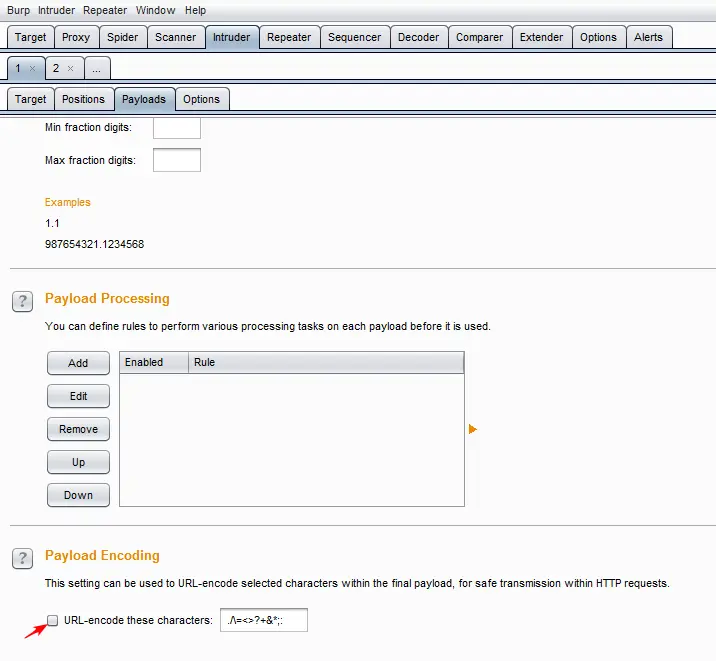Click the Remove rule button

[78, 429]
